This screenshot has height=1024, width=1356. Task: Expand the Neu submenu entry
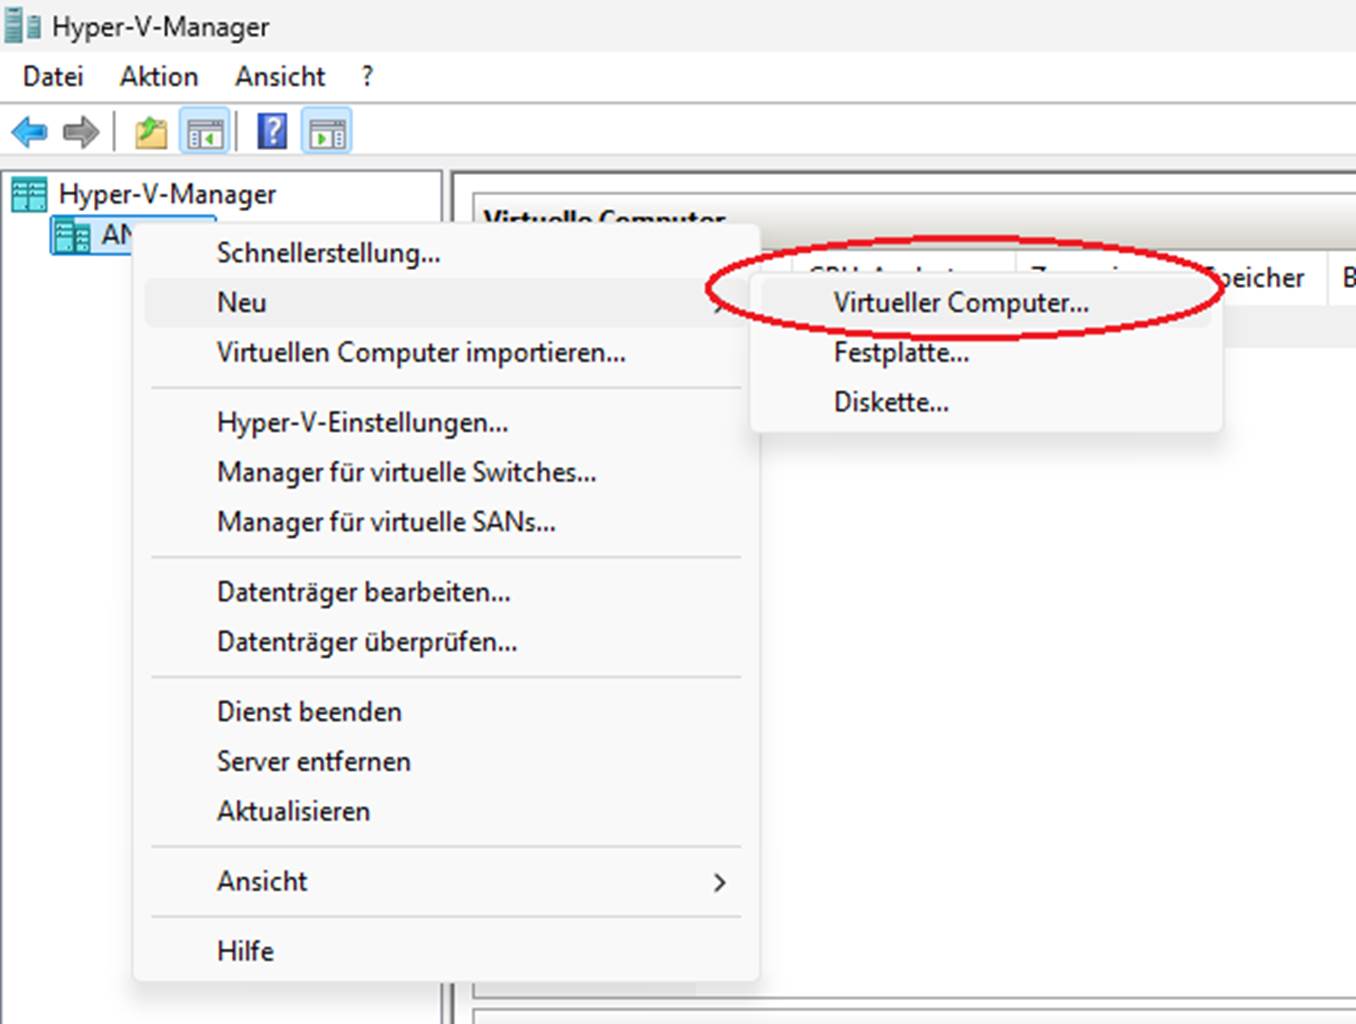pyautogui.click(x=447, y=303)
